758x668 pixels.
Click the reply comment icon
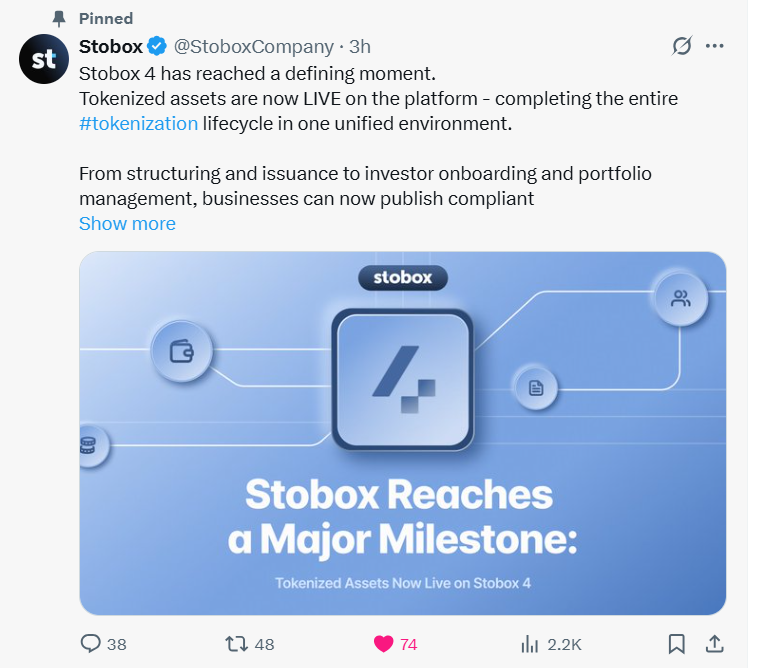(91, 644)
